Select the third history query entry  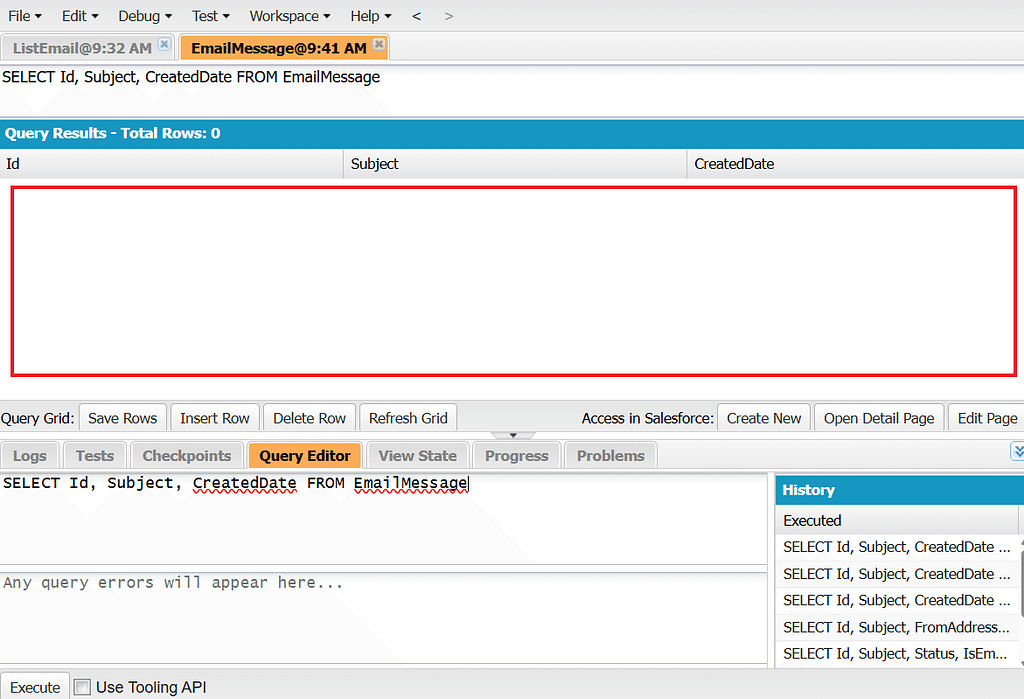897,600
